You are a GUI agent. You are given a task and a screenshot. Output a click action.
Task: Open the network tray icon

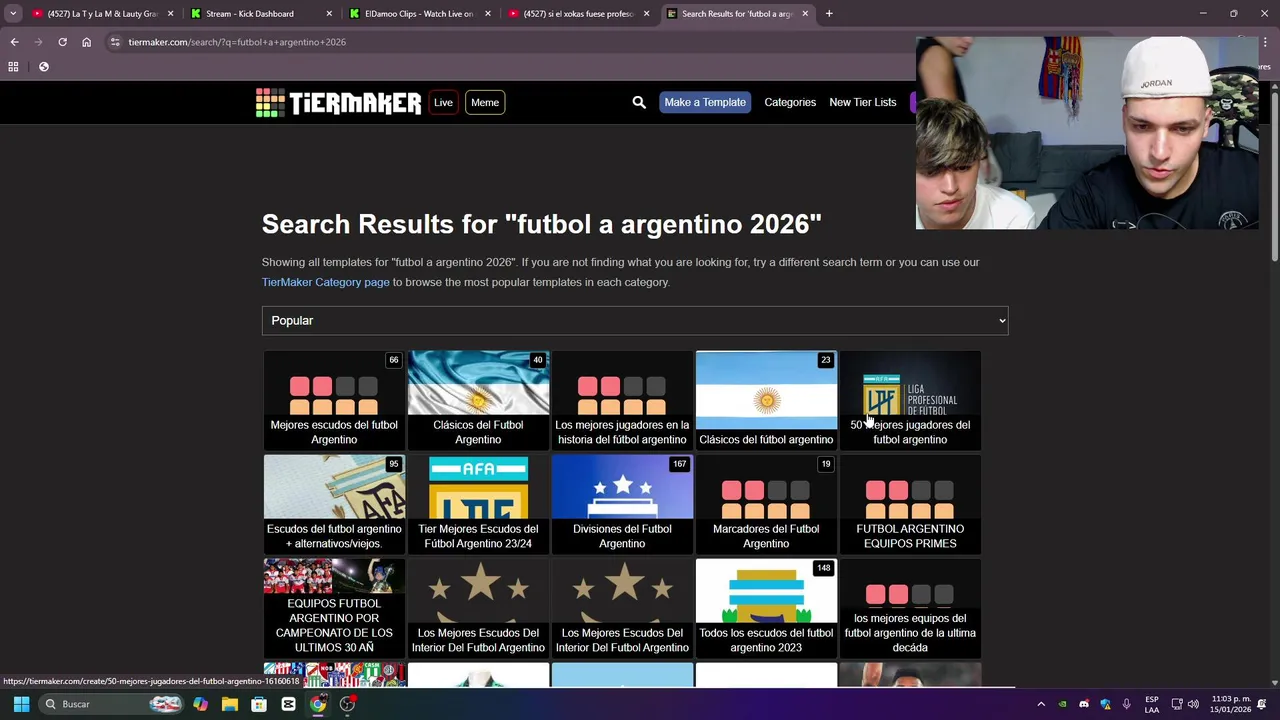1177,704
